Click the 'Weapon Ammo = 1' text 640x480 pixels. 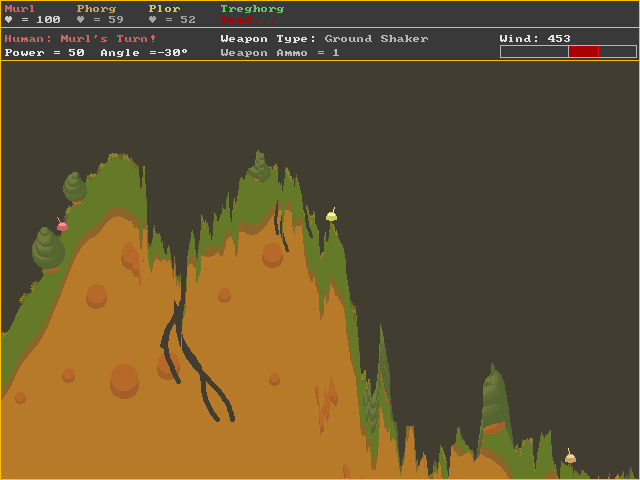pyautogui.click(x=280, y=53)
